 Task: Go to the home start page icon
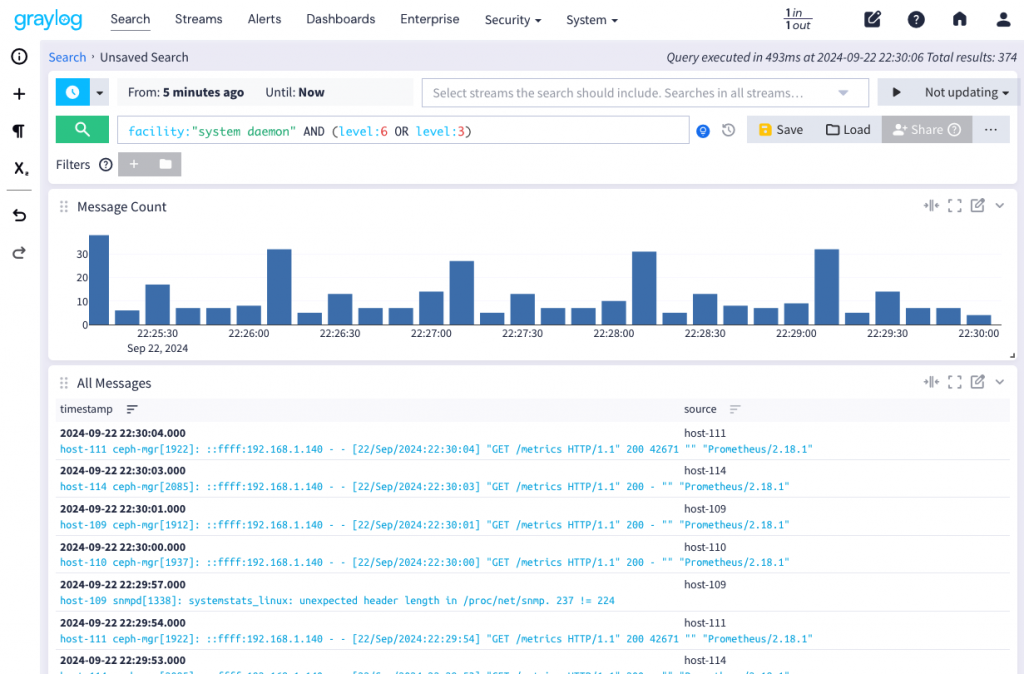(959, 20)
